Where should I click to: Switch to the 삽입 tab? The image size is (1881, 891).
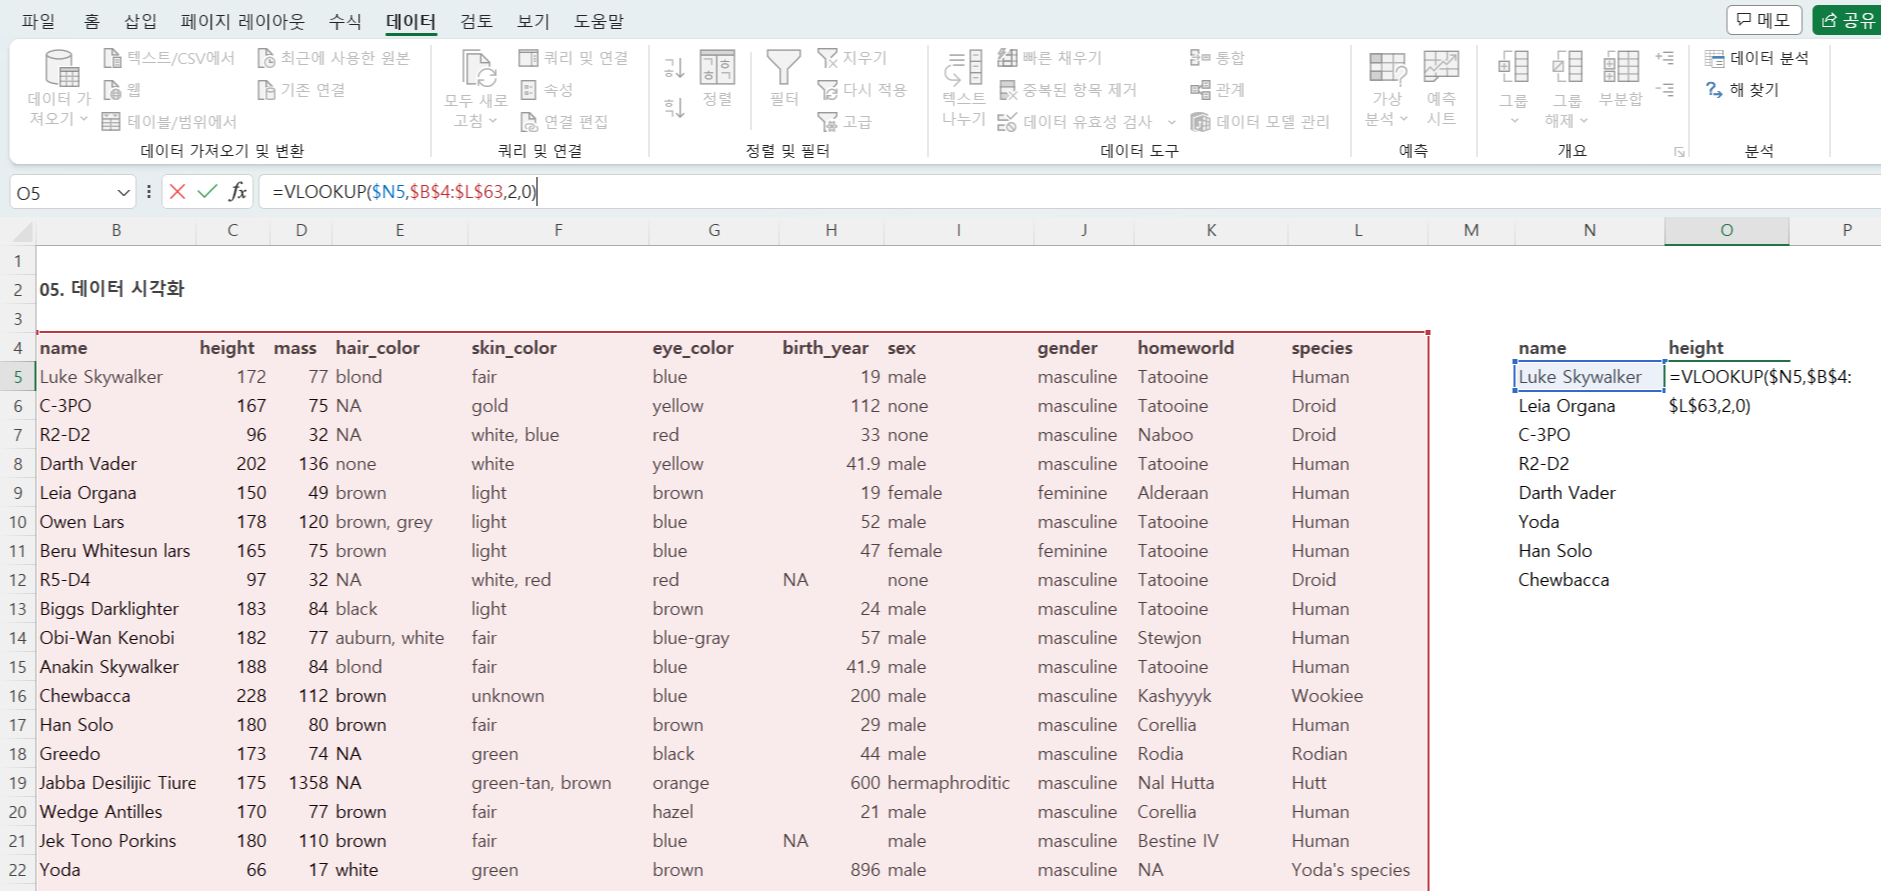(x=141, y=21)
